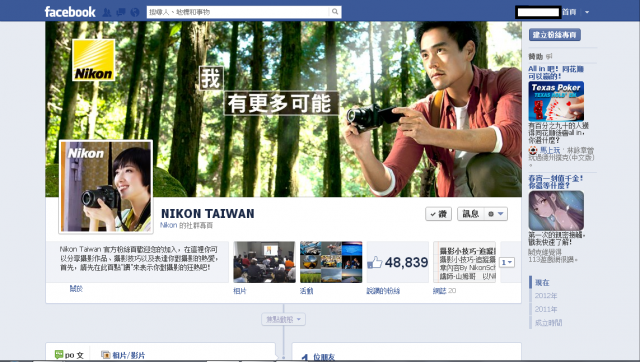This screenshot has width=640, height=362.
Task: Click the 相片 label link
Action: tap(240, 291)
